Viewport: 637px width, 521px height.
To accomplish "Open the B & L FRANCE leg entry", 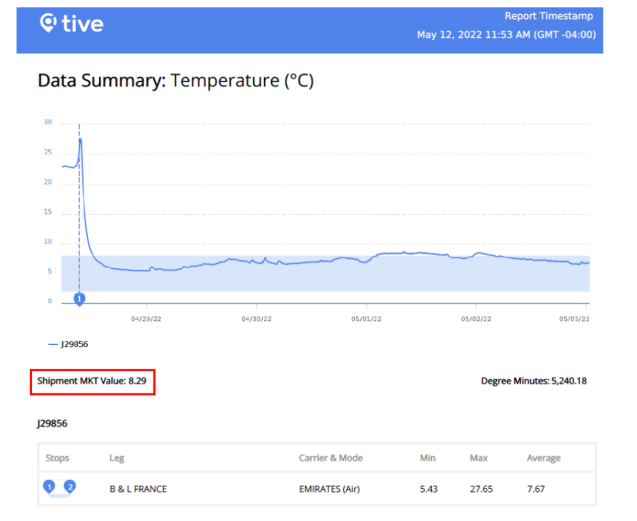I will [138, 488].
